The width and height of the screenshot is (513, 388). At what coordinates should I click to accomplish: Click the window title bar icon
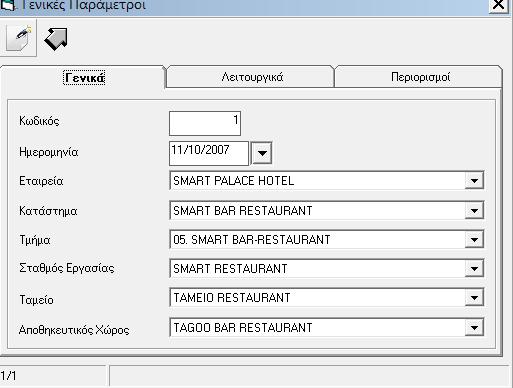coord(7,5)
